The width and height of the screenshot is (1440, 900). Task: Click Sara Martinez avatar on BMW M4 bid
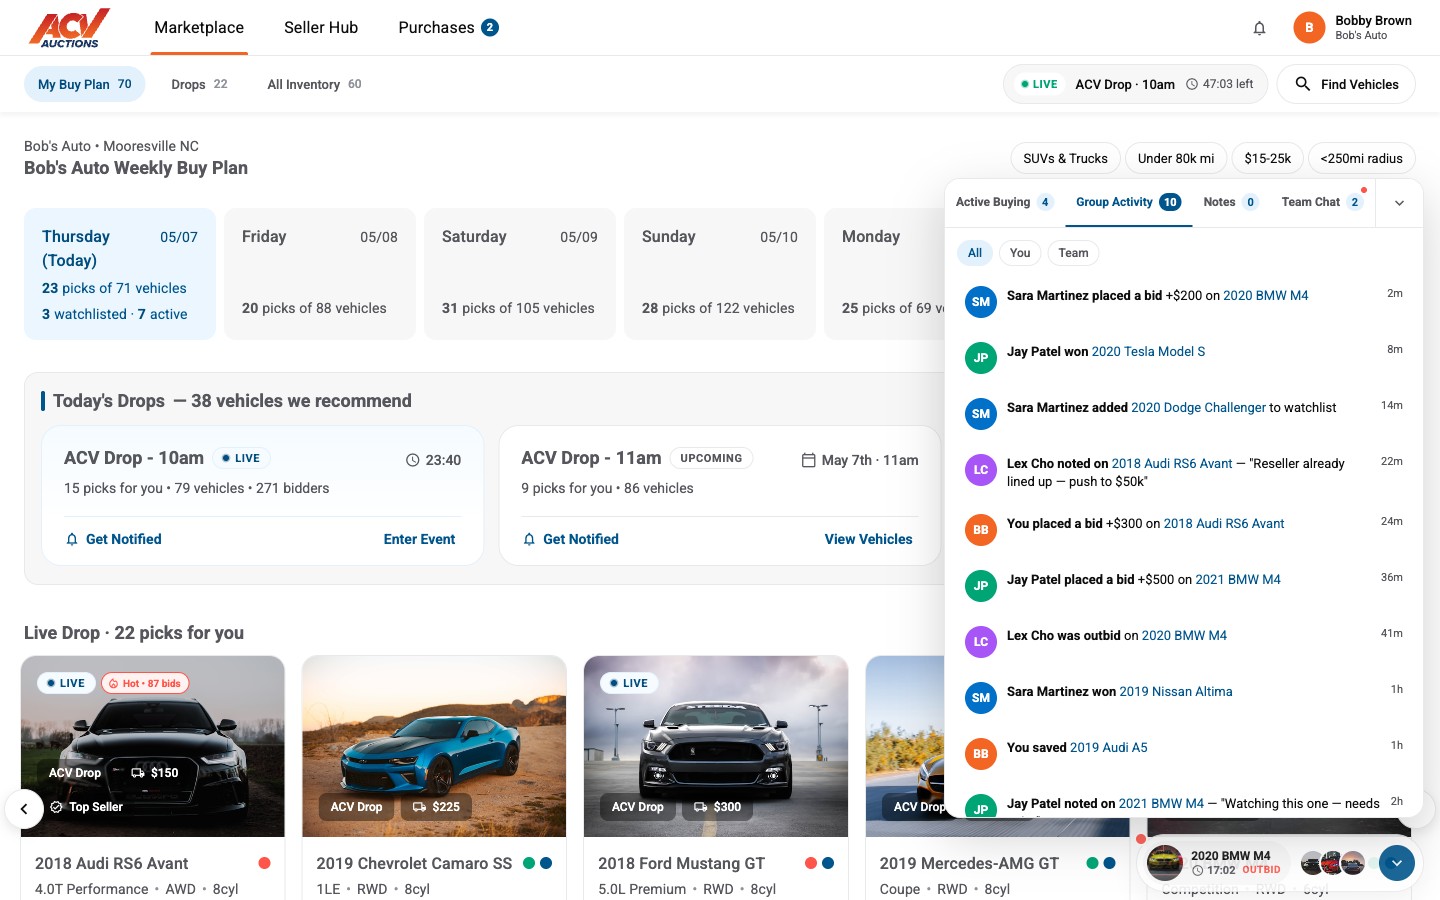(980, 302)
